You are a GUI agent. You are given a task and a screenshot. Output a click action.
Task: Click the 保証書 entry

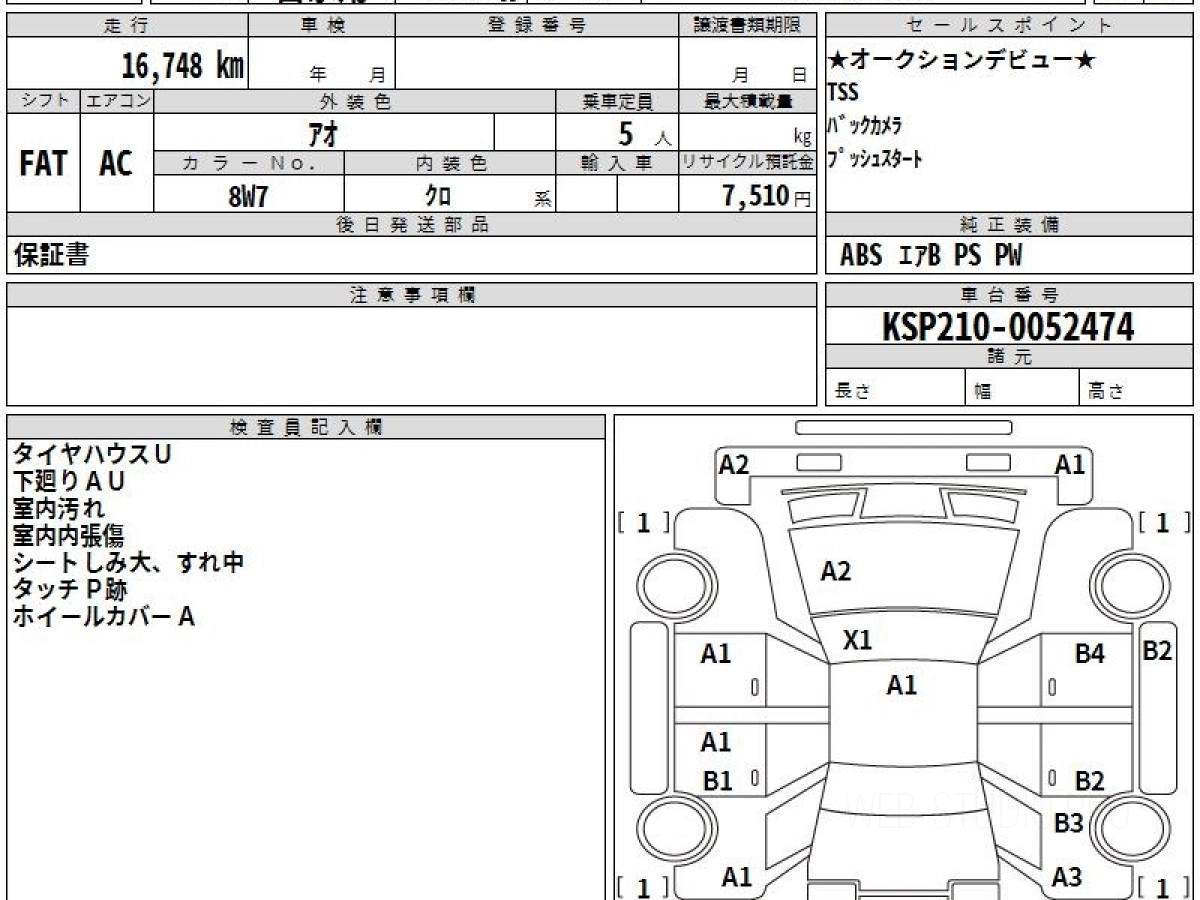(51, 255)
